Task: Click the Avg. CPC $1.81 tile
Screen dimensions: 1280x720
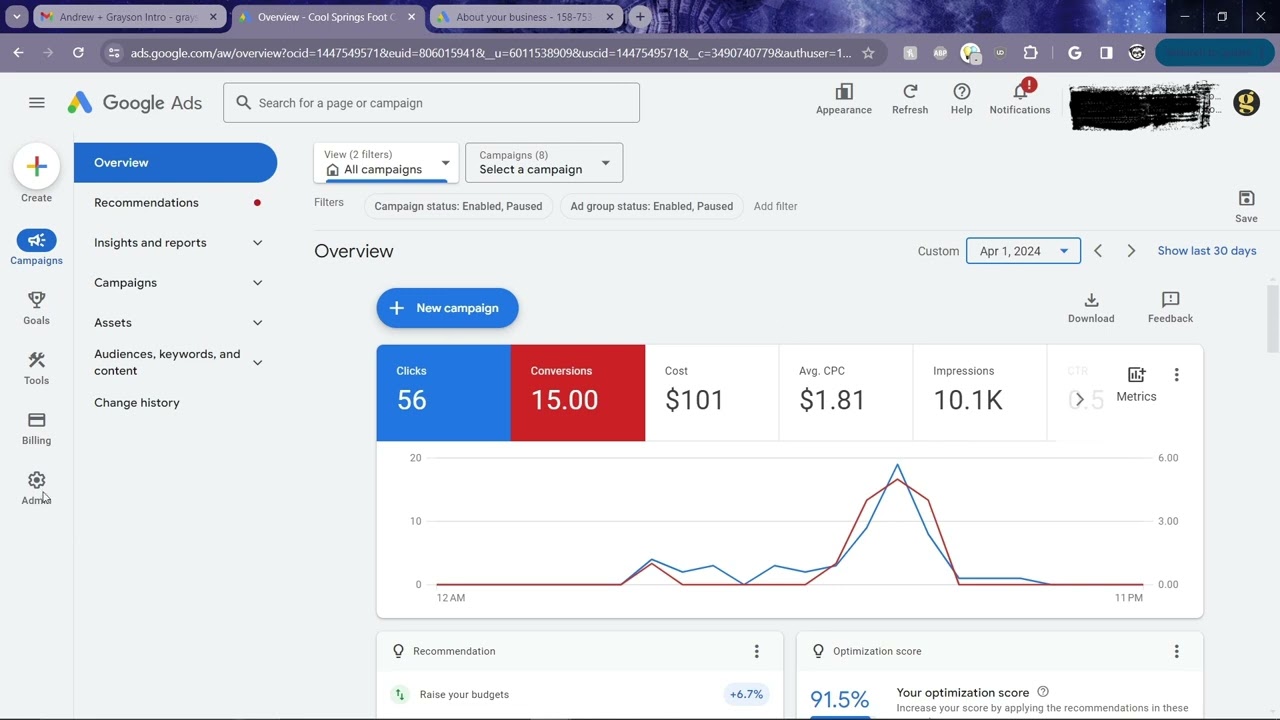Action: [846, 393]
